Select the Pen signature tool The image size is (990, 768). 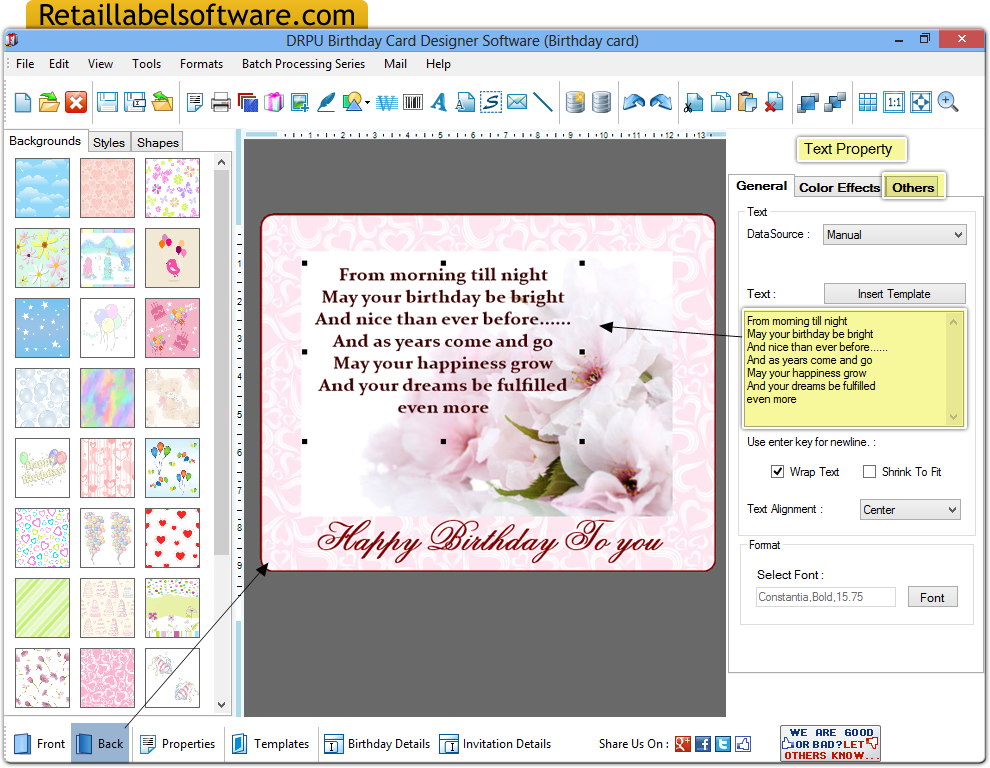[x=326, y=101]
